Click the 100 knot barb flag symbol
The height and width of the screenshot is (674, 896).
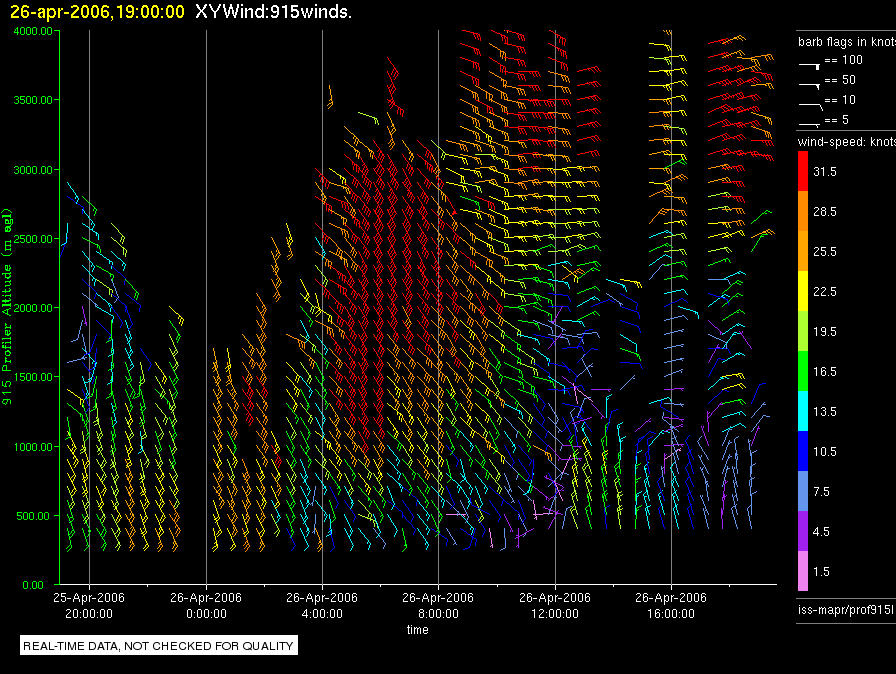click(x=808, y=62)
